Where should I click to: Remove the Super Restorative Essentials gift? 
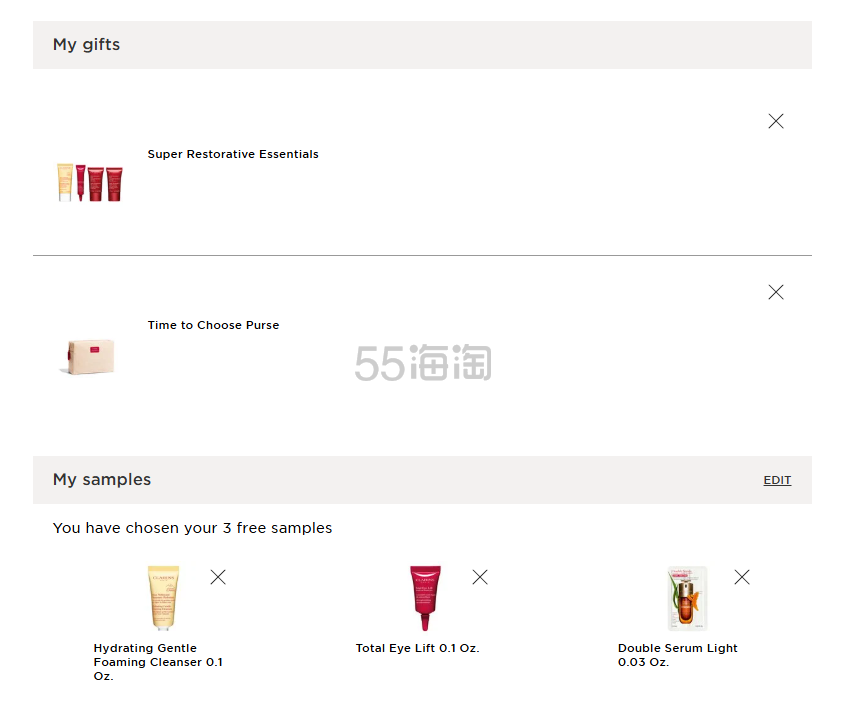(776, 121)
